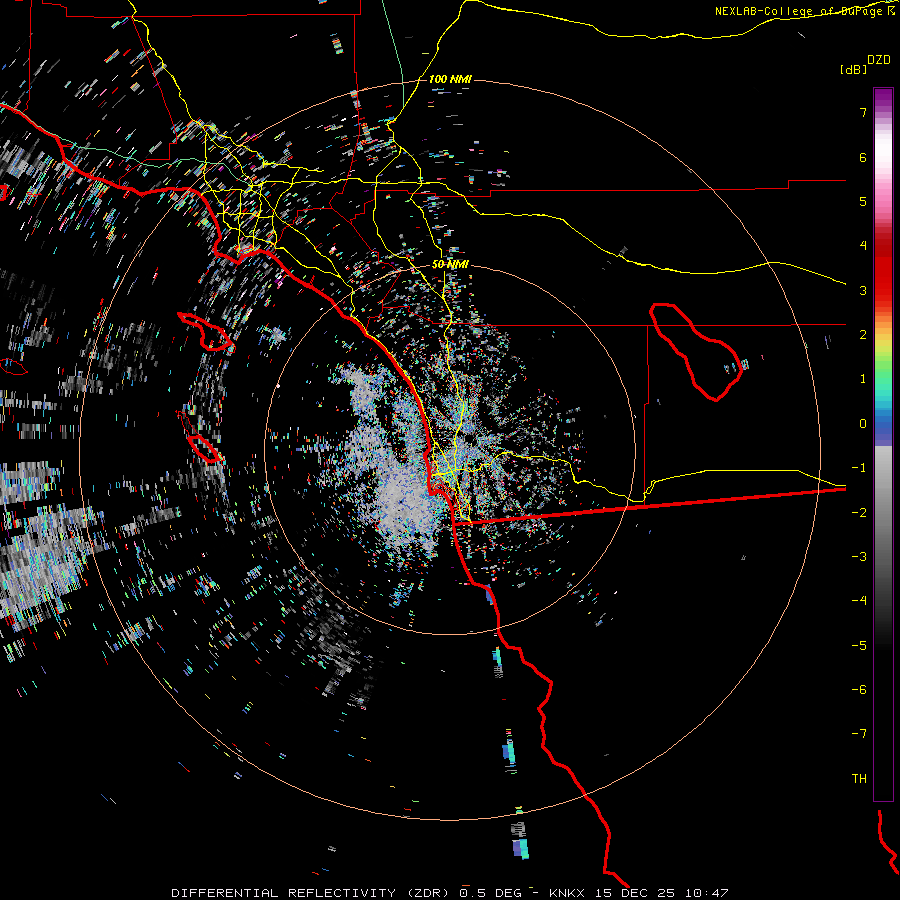
Task: Click the [dB] unit label
Action: tap(854, 69)
